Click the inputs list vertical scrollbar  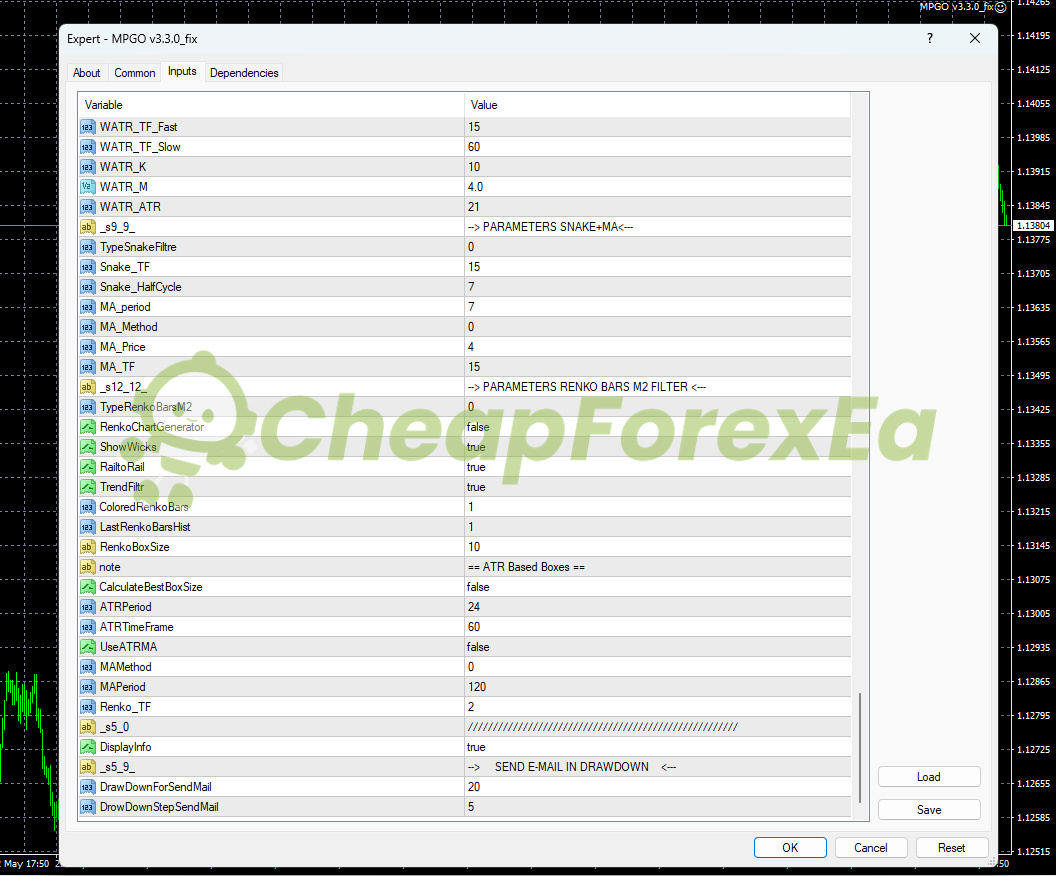[x=860, y=747]
